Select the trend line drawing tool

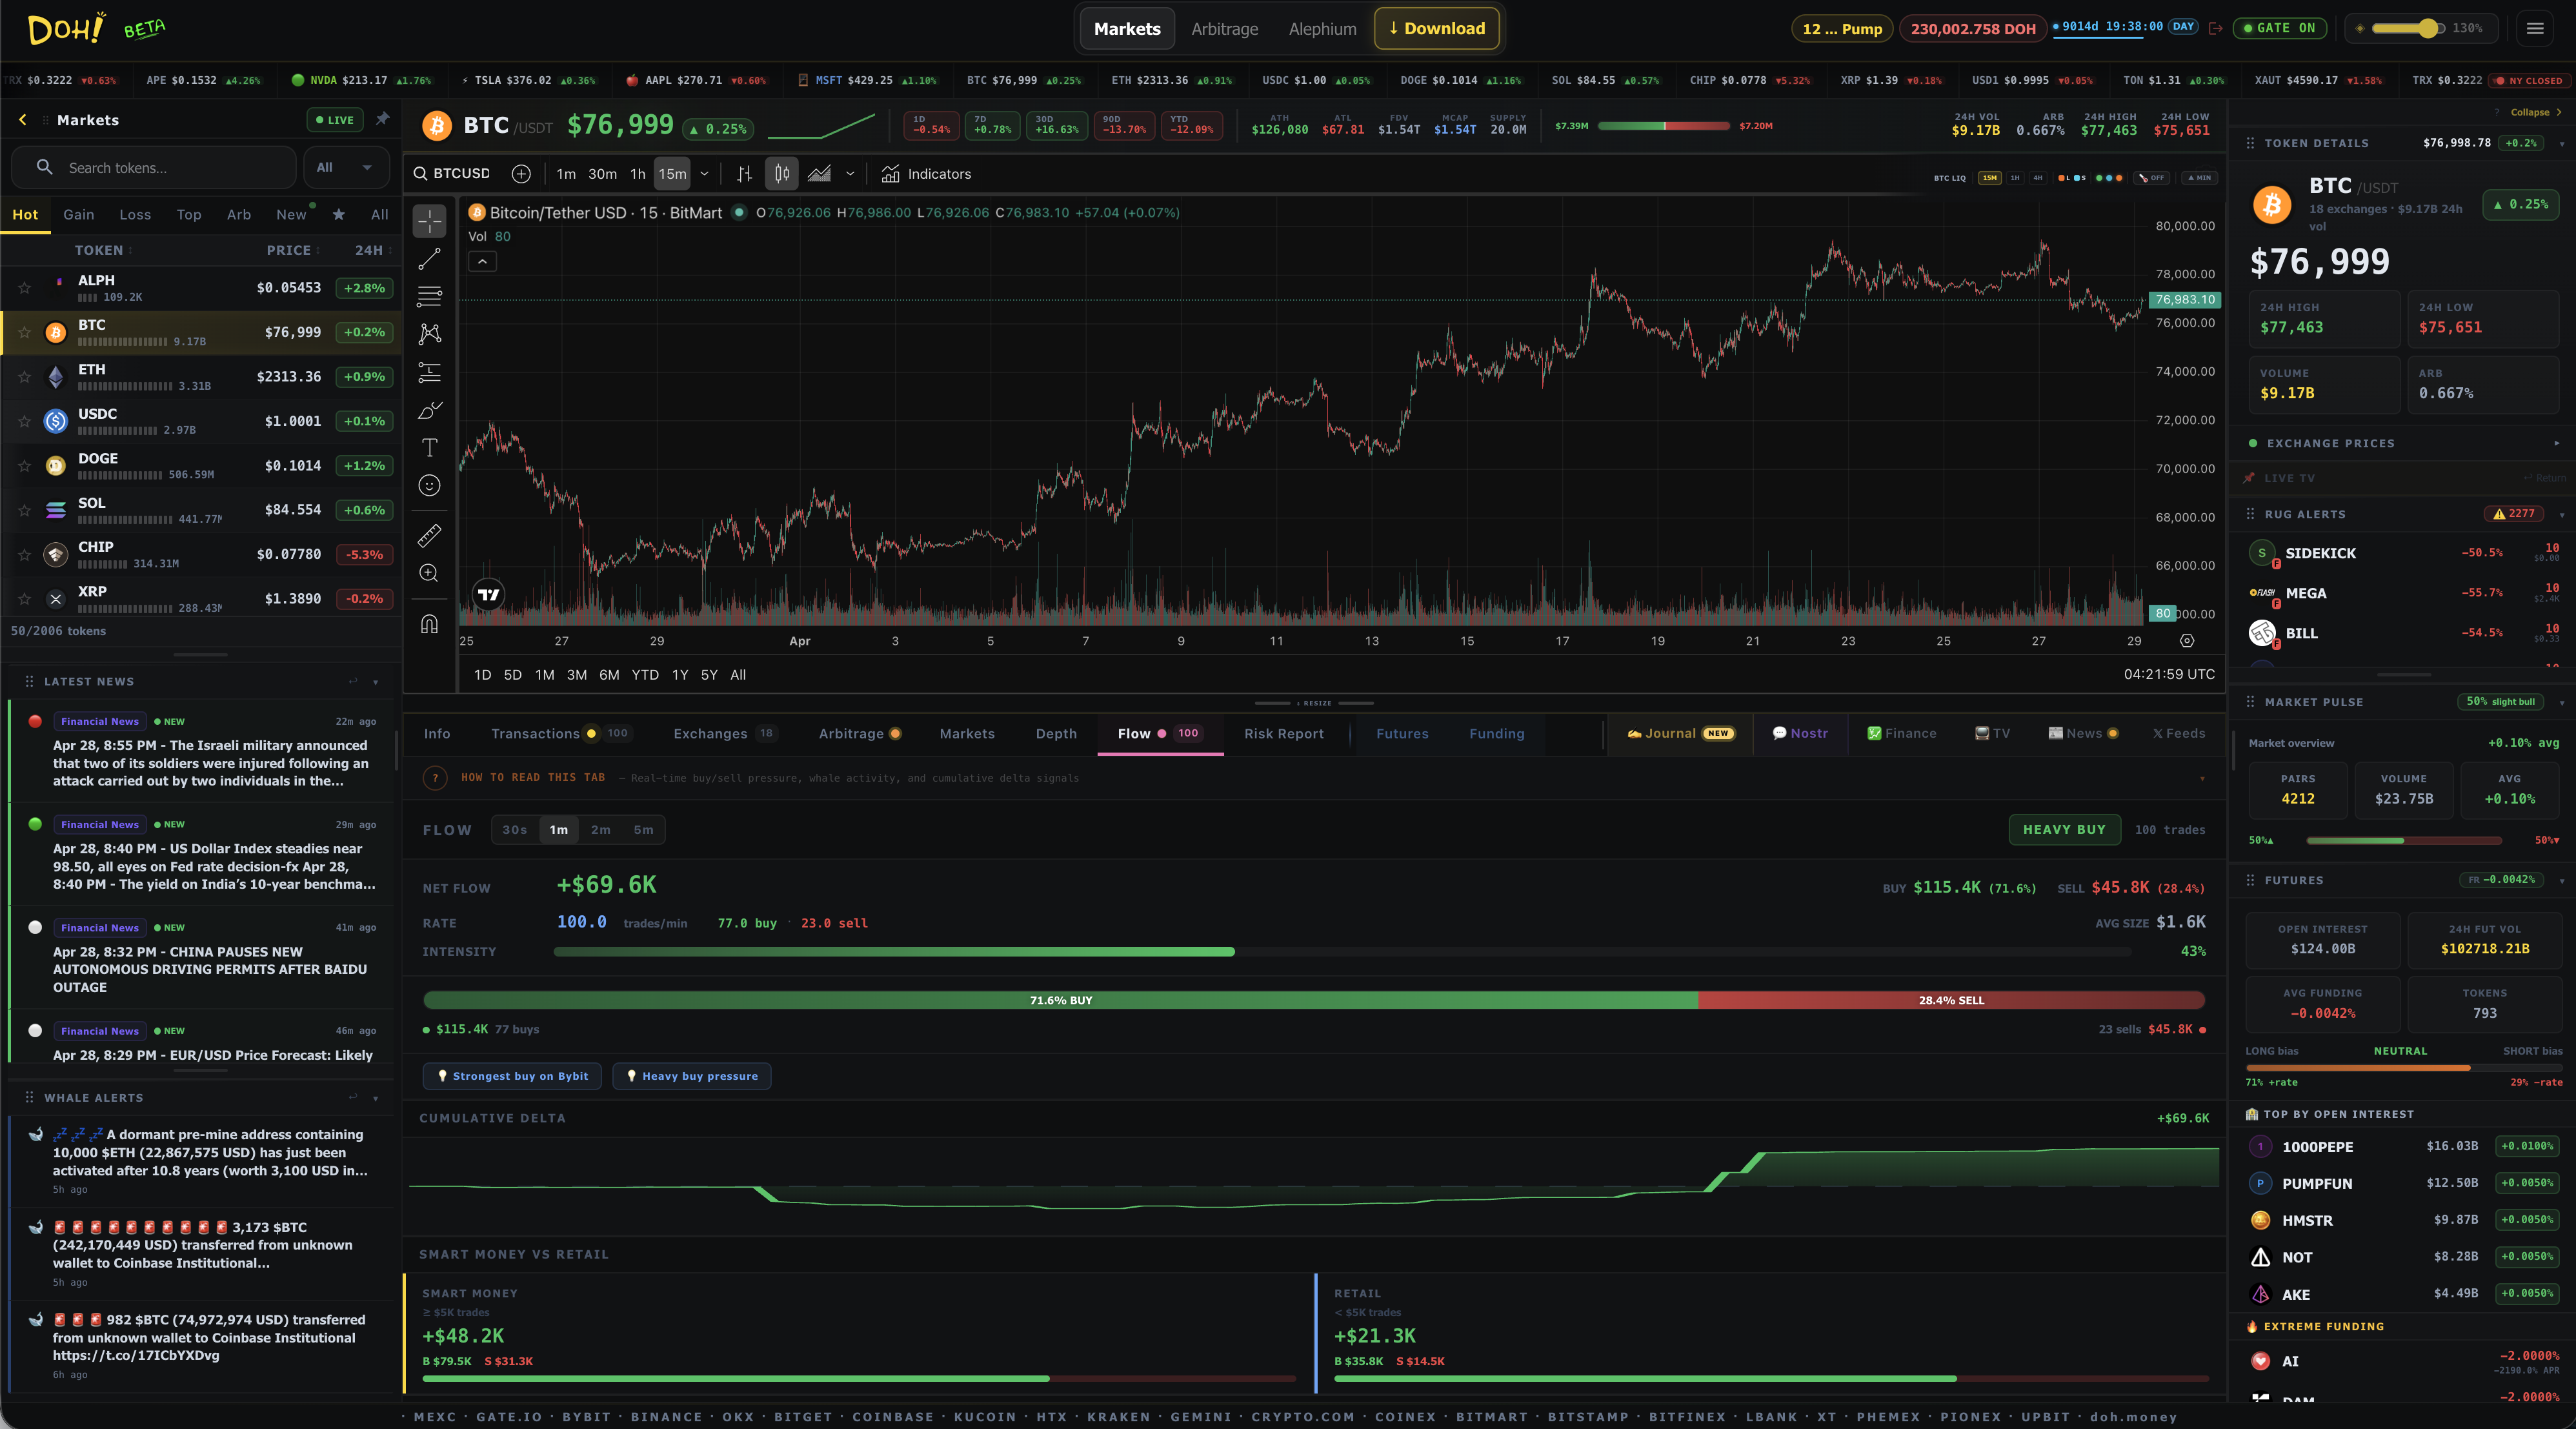(x=429, y=259)
